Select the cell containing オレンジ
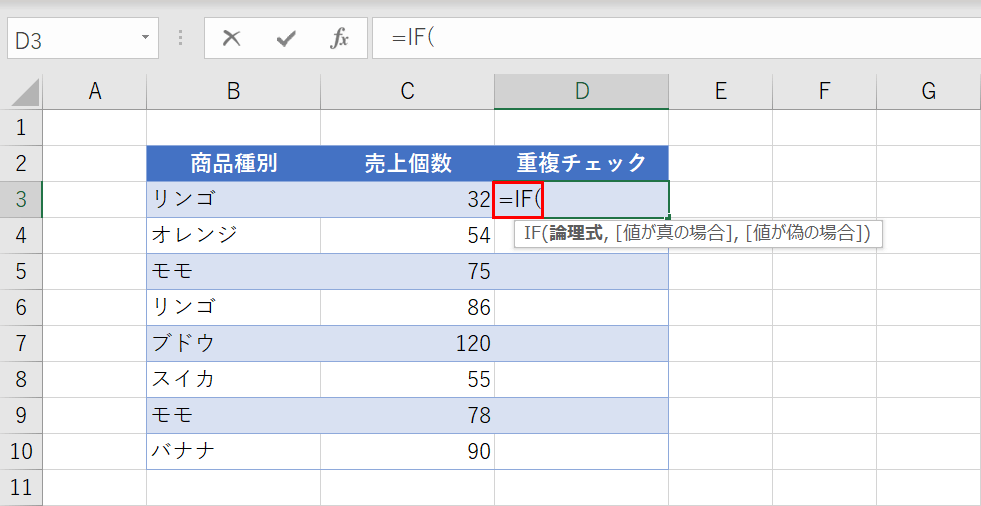 pyautogui.click(x=233, y=235)
